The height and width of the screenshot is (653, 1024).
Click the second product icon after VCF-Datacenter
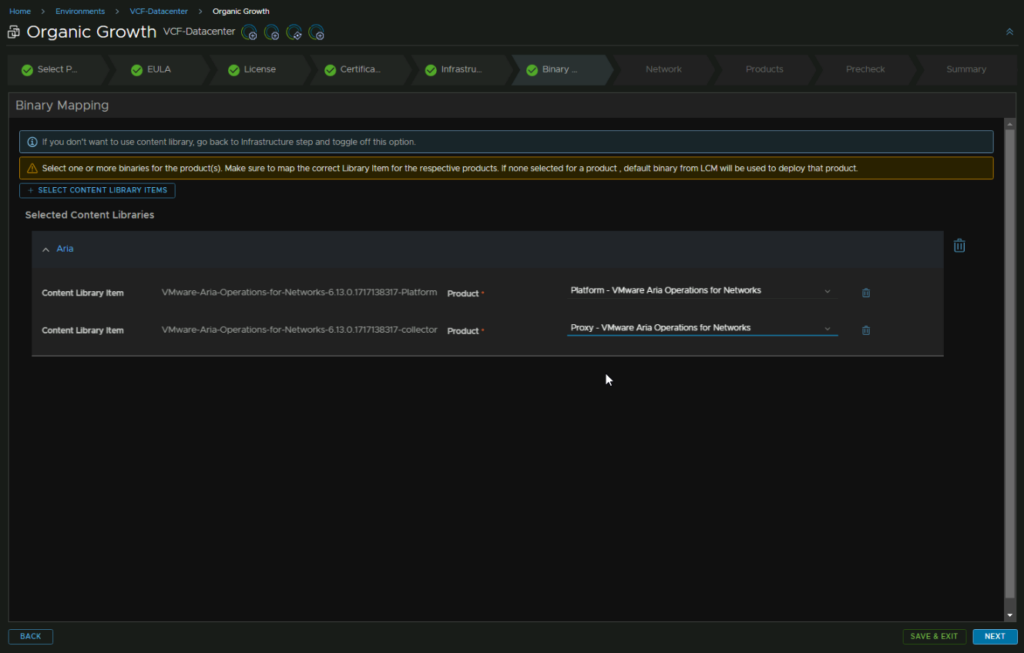tap(272, 33)
